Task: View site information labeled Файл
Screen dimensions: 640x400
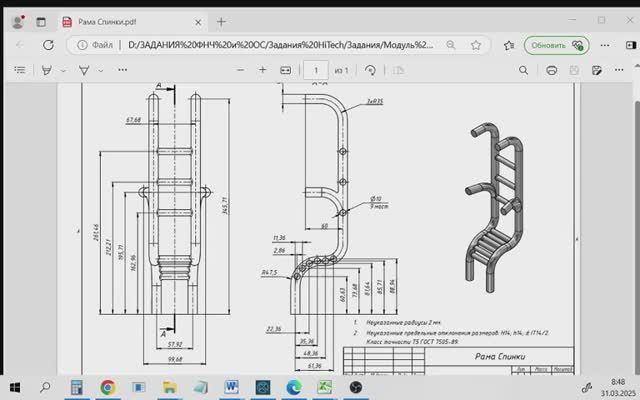Action: (95, 45)
